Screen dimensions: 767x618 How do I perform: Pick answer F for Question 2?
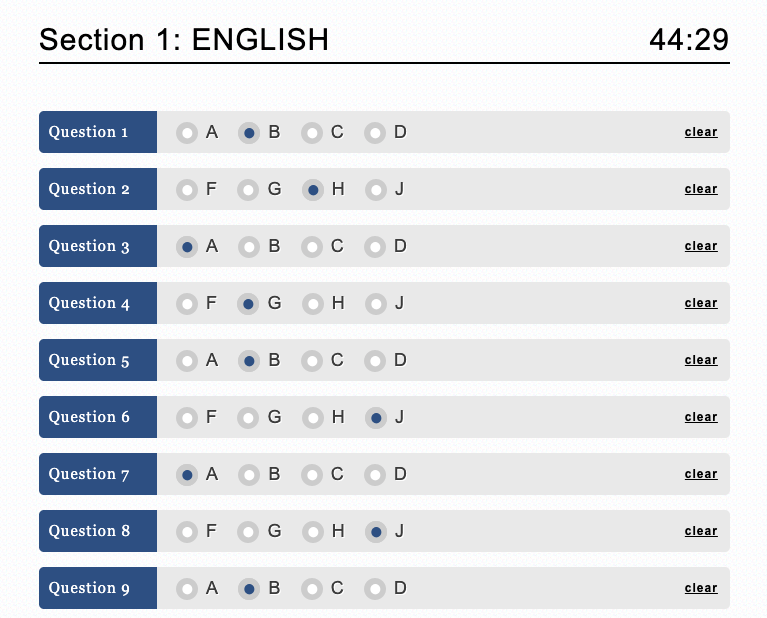point(187,190)
